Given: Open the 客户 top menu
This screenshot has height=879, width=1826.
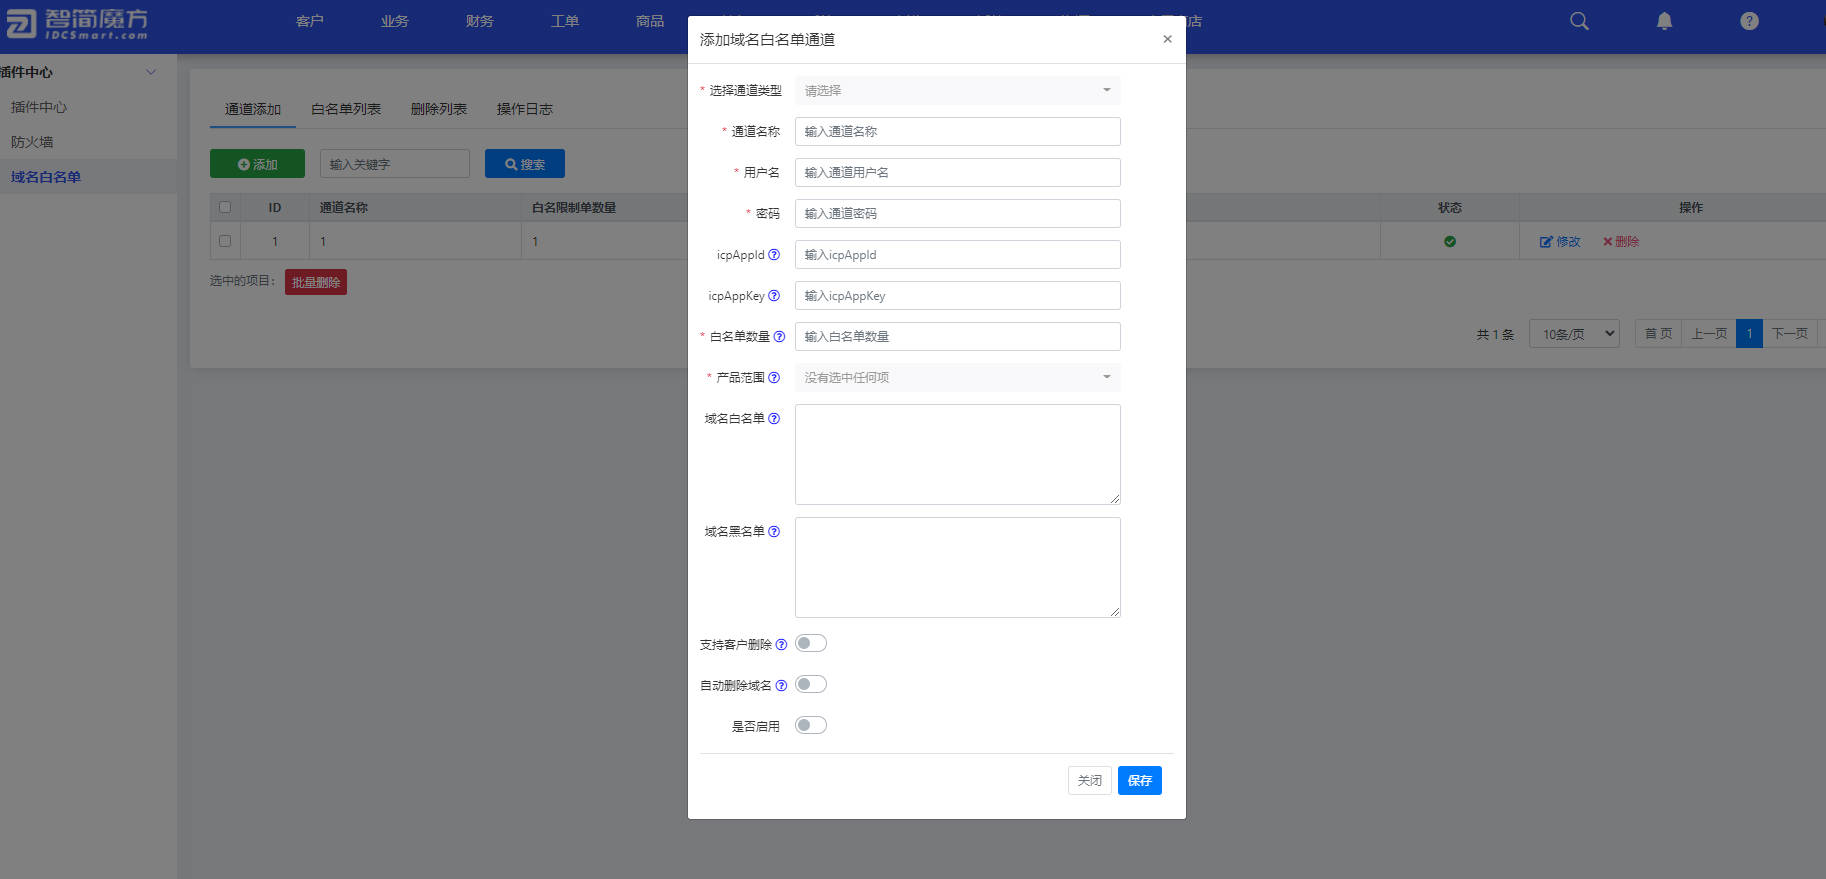Looking at the screenshot, I should (310, 21).
